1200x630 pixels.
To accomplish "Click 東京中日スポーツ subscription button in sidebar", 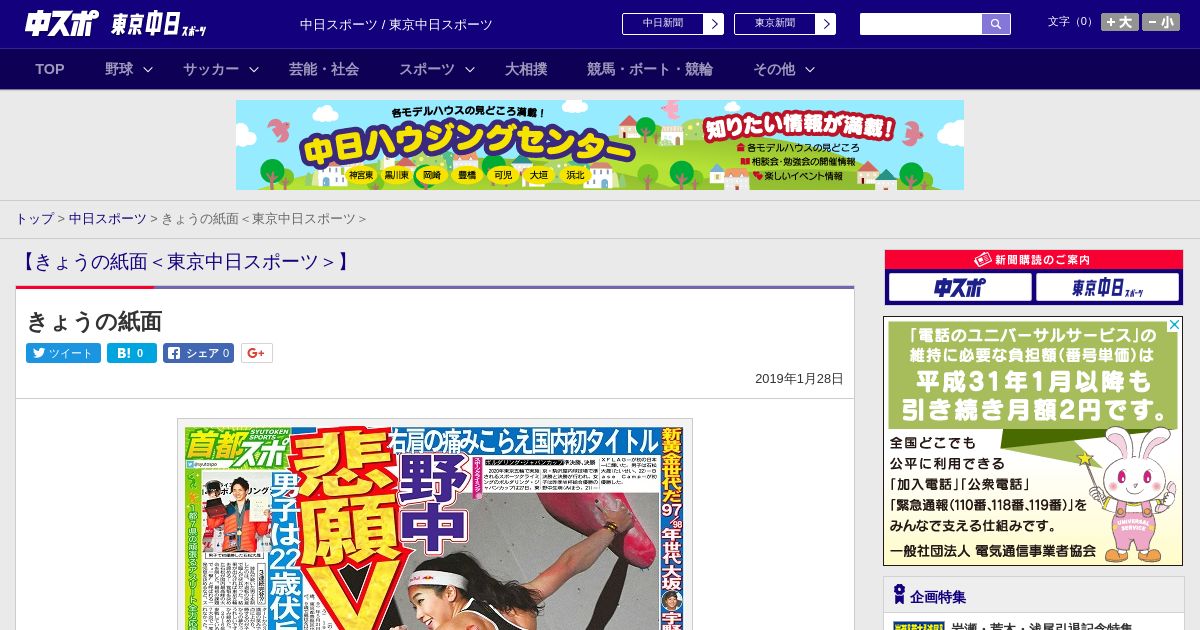I will click(1108, 288).
